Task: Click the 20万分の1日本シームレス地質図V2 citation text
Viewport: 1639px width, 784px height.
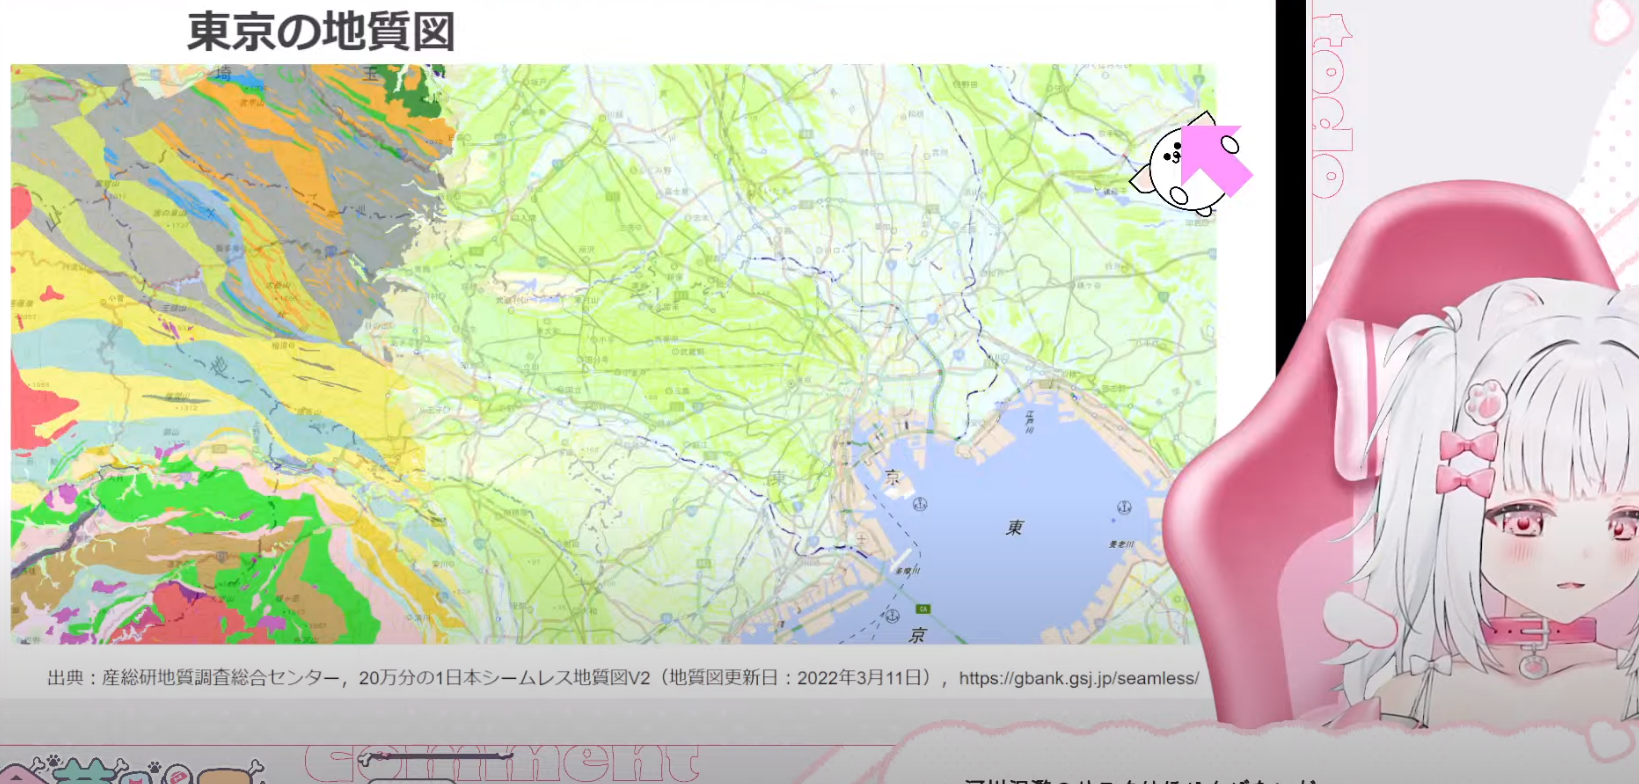Action: coord(504,678)
